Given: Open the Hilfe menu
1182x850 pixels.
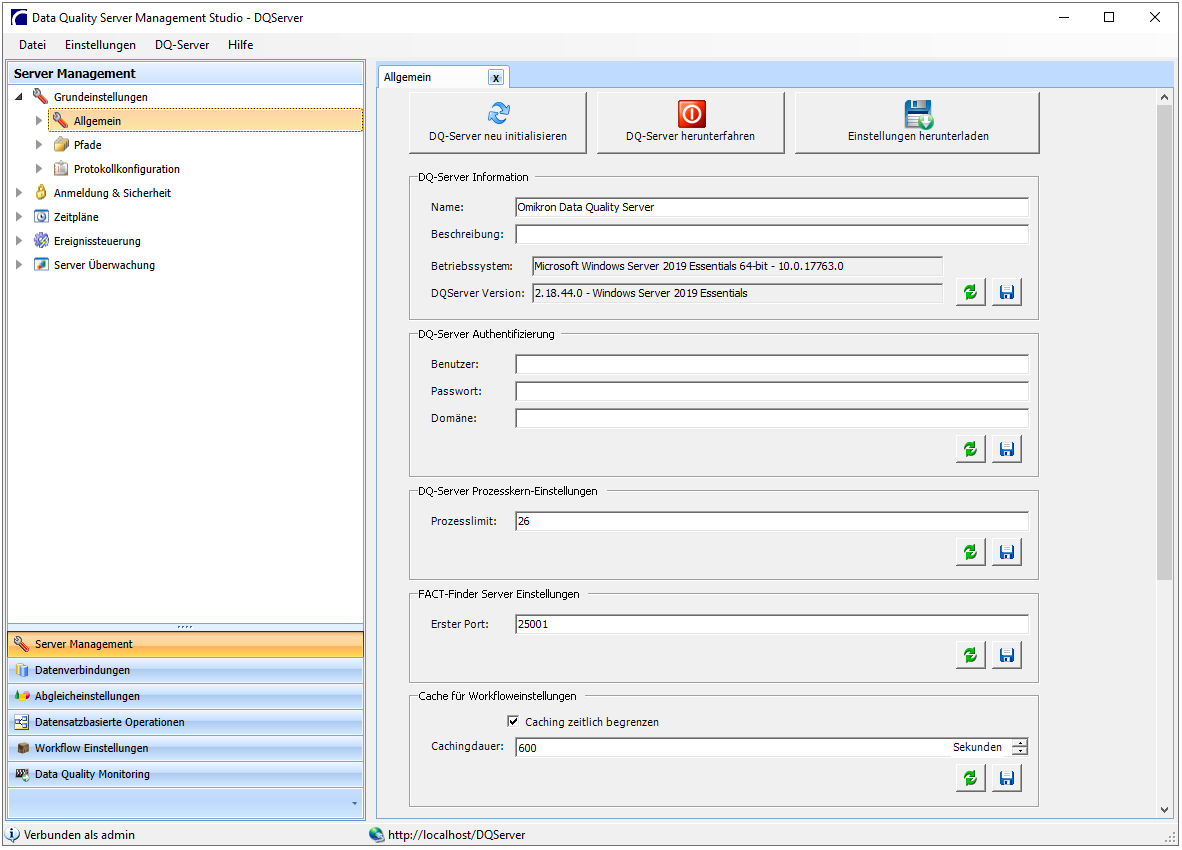Looking at the screenshot, I should pos(240,44).
